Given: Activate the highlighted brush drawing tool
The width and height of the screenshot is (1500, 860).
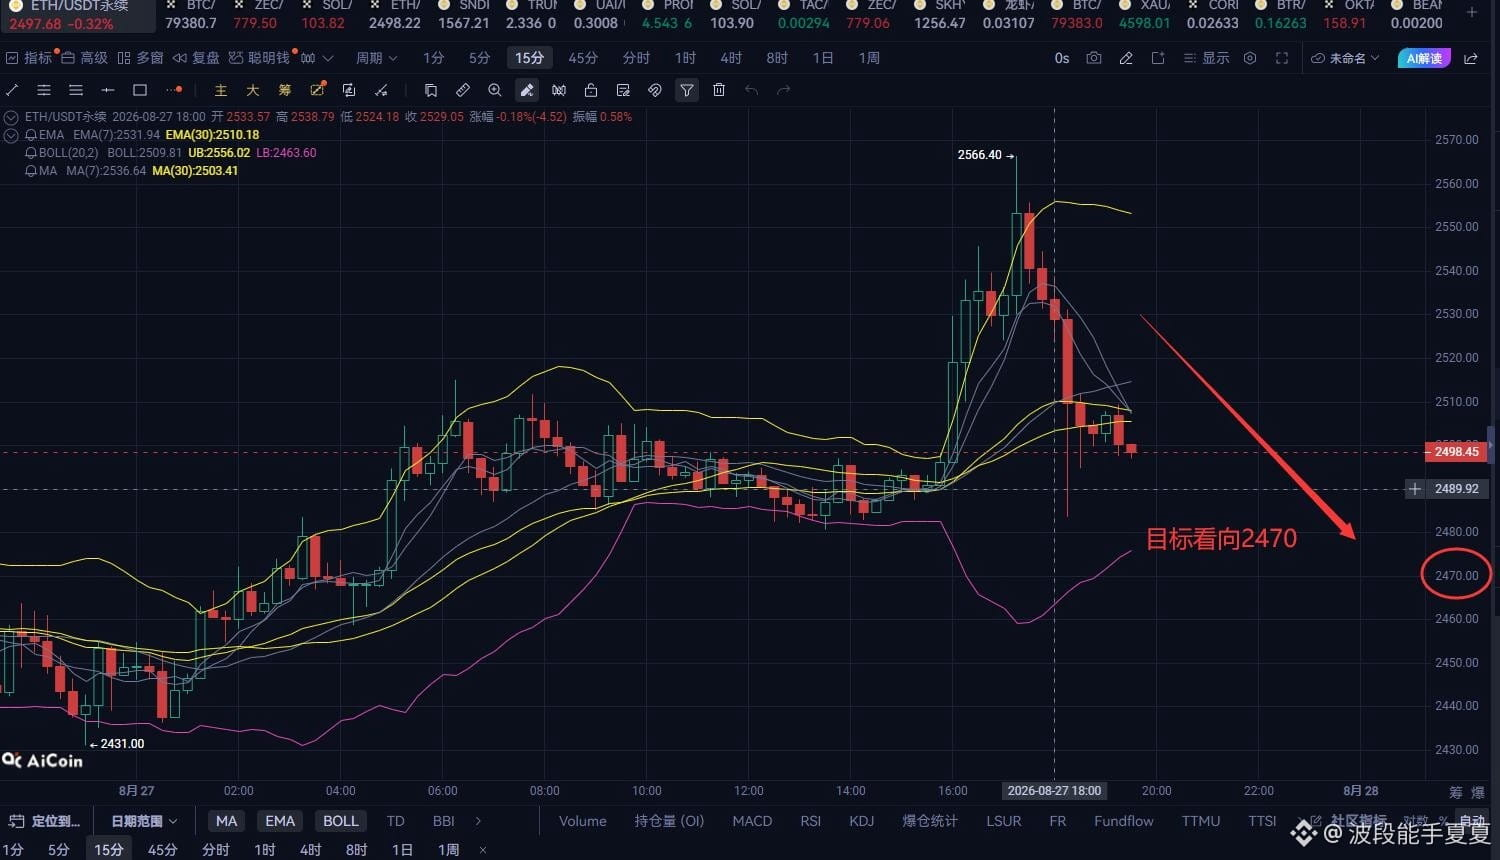Looking at the screenshot, I should click(x=527, y=90).
